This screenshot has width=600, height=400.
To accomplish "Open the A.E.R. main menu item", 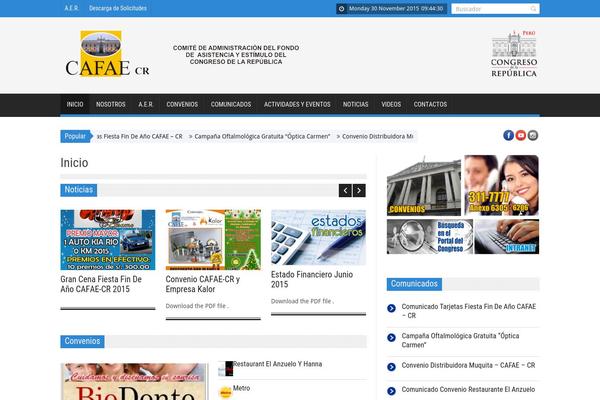I will [x=145, y=104].
